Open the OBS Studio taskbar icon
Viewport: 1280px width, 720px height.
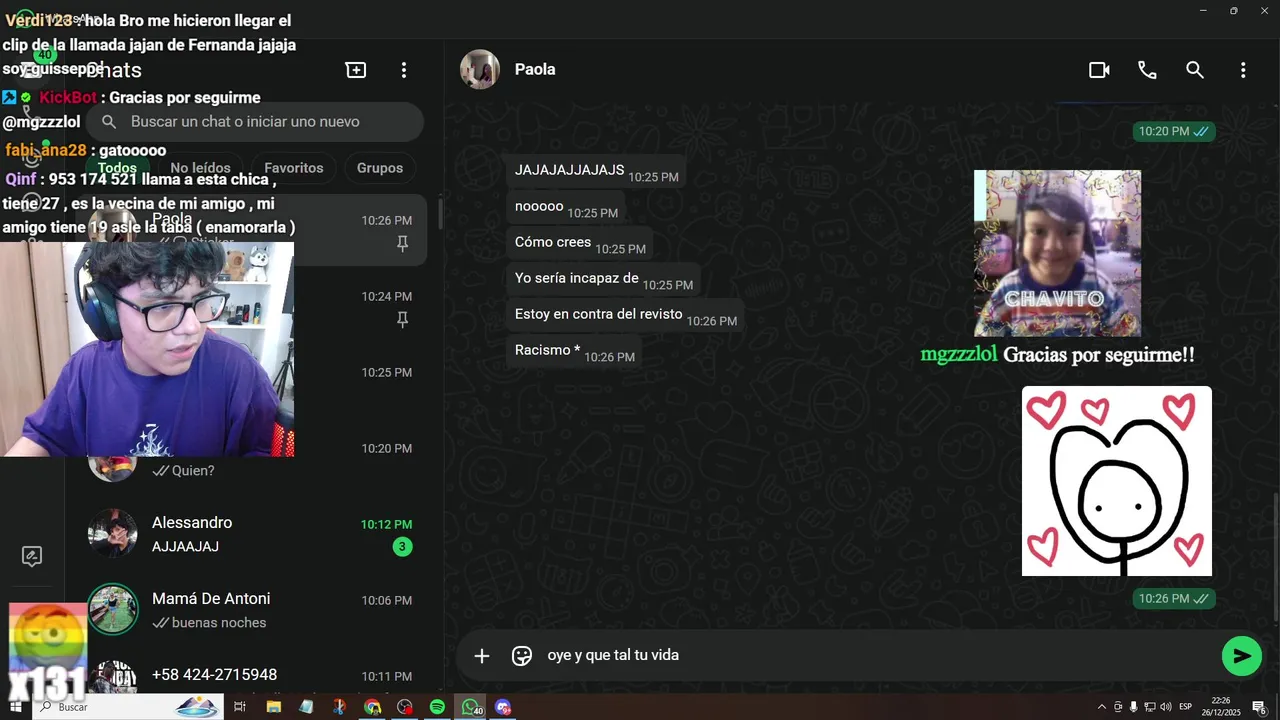(404, 707)
